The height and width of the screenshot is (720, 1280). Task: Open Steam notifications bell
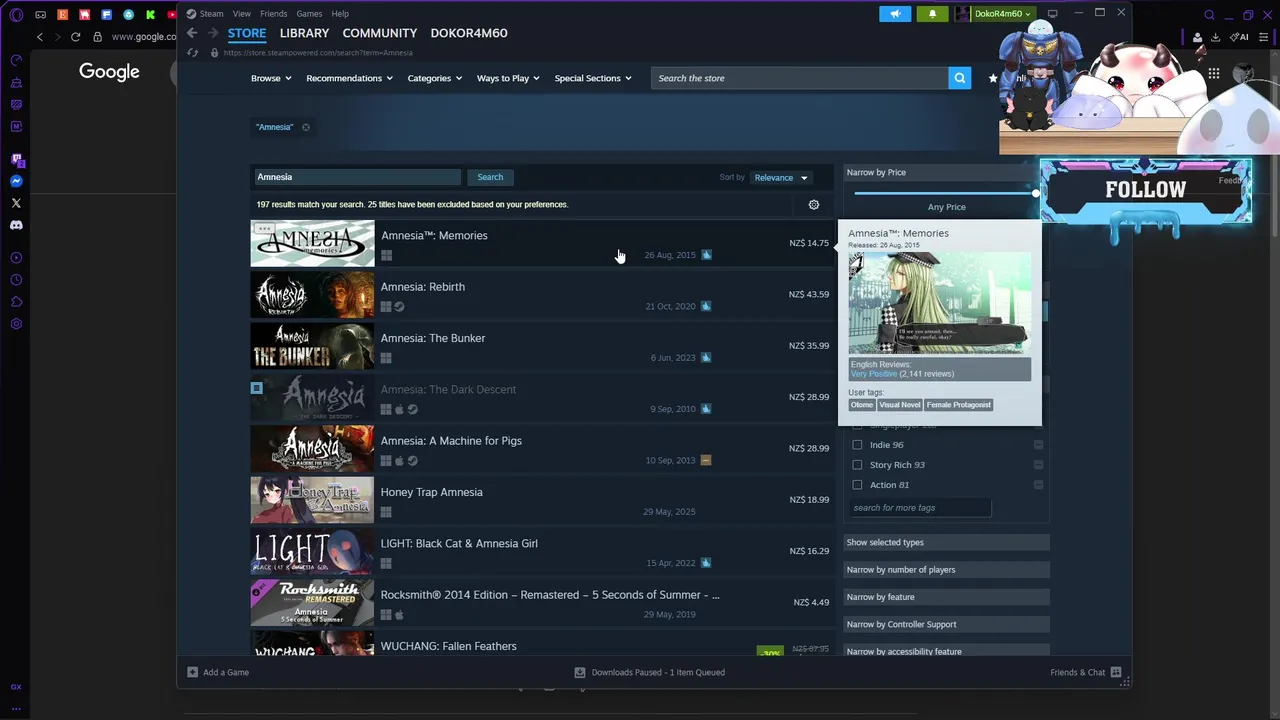click(x=932, y=14)
